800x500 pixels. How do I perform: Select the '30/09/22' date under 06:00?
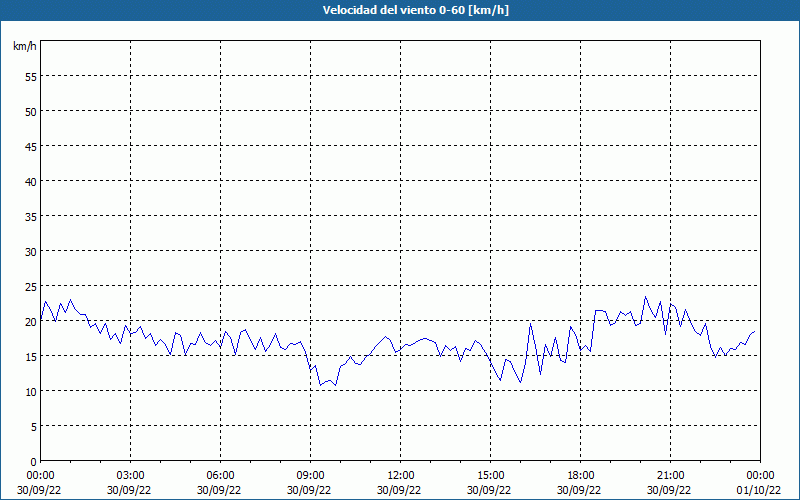click(x=219, y=490)
